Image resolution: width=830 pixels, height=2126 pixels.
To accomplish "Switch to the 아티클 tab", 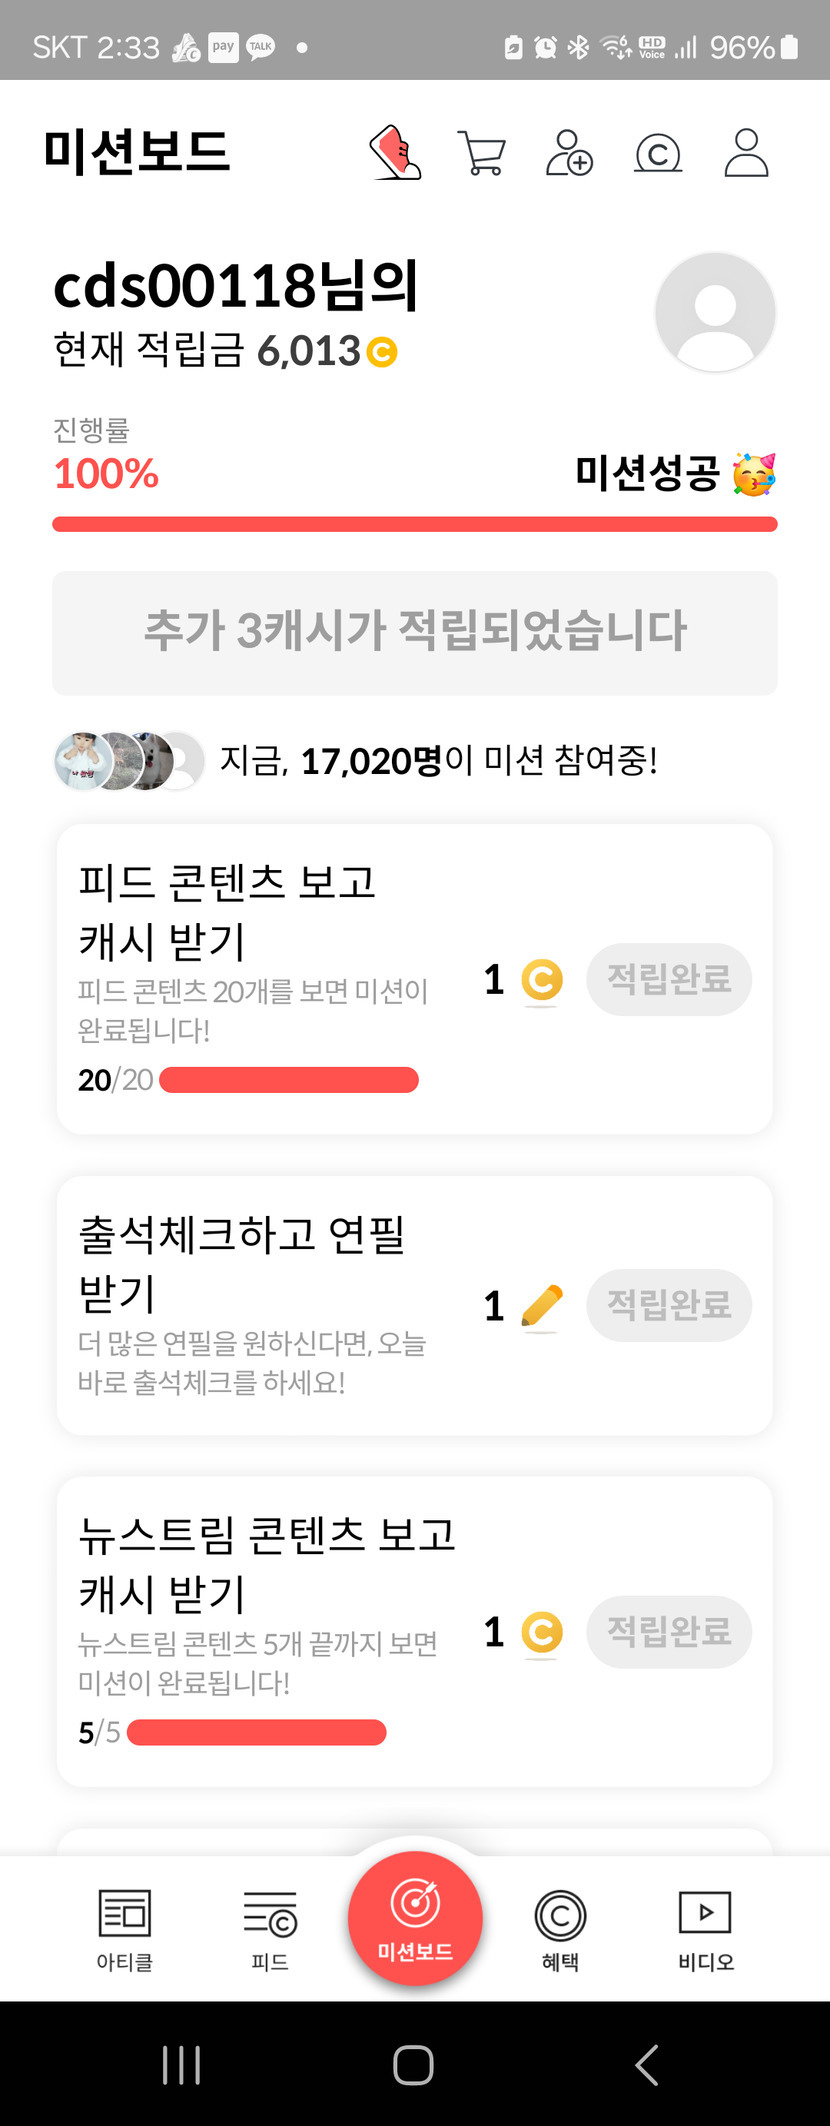I will click(x=125, y=1929).
